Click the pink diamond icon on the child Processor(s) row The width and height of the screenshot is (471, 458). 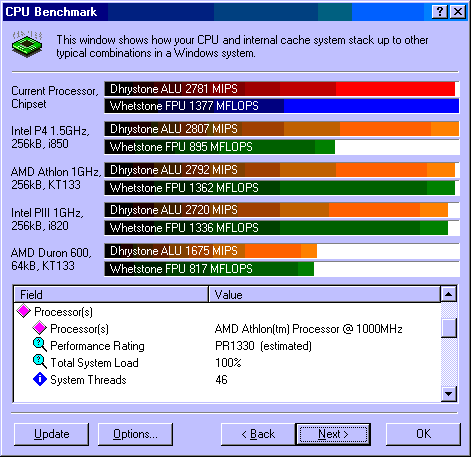click(x=40, y=328)
